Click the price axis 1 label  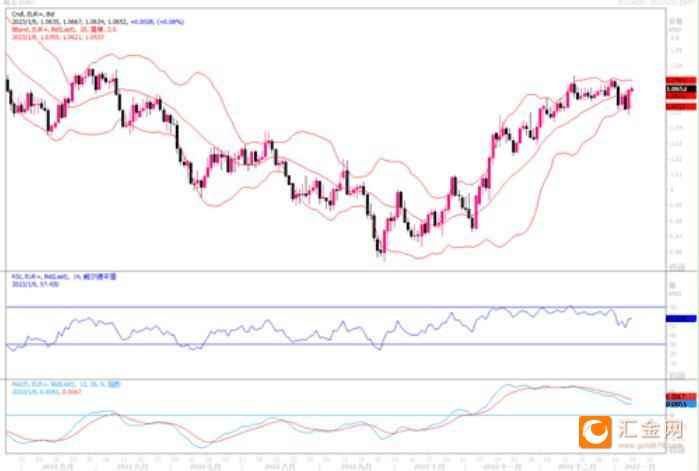click(672, 190)
